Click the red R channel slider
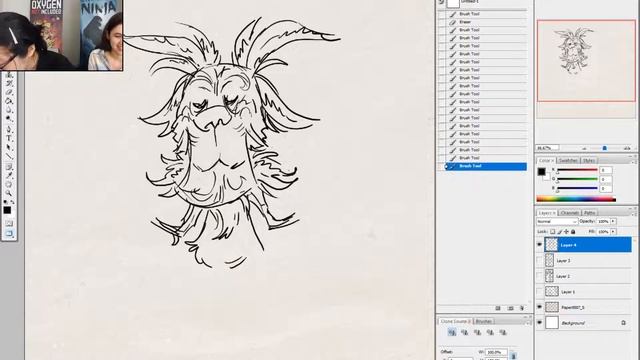Viewport: 640px width, 360px height. pyautogui.click(x=577, y=170)
